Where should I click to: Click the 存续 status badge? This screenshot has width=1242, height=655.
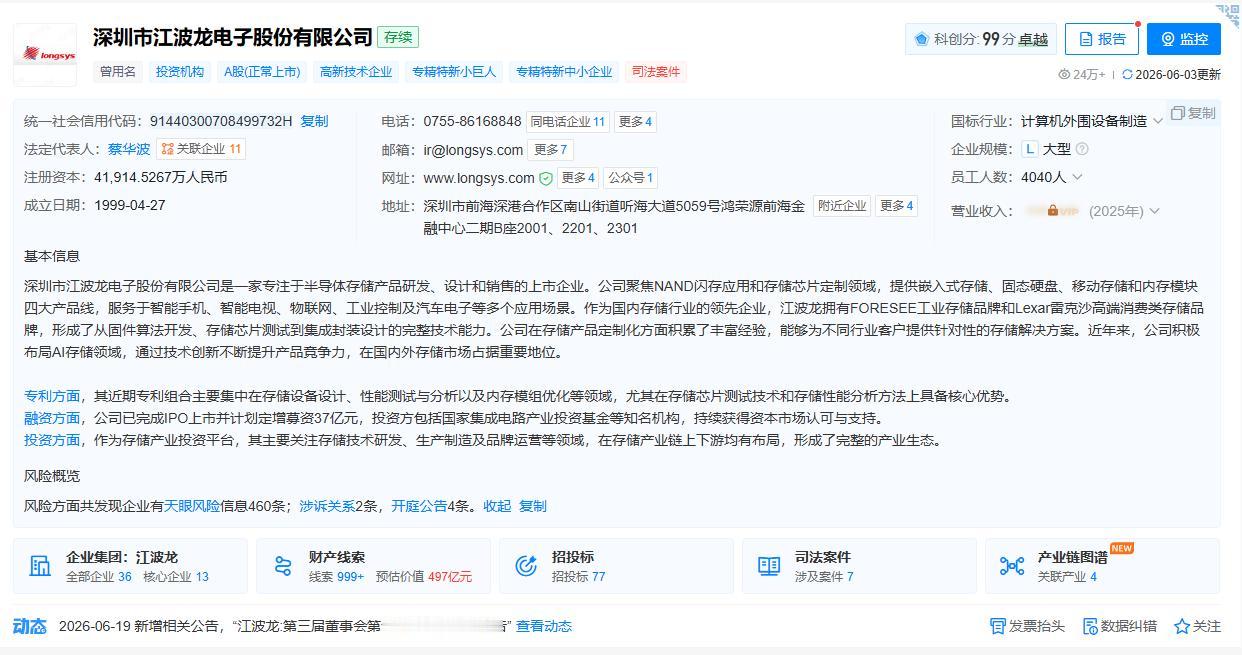click(398, 37)
